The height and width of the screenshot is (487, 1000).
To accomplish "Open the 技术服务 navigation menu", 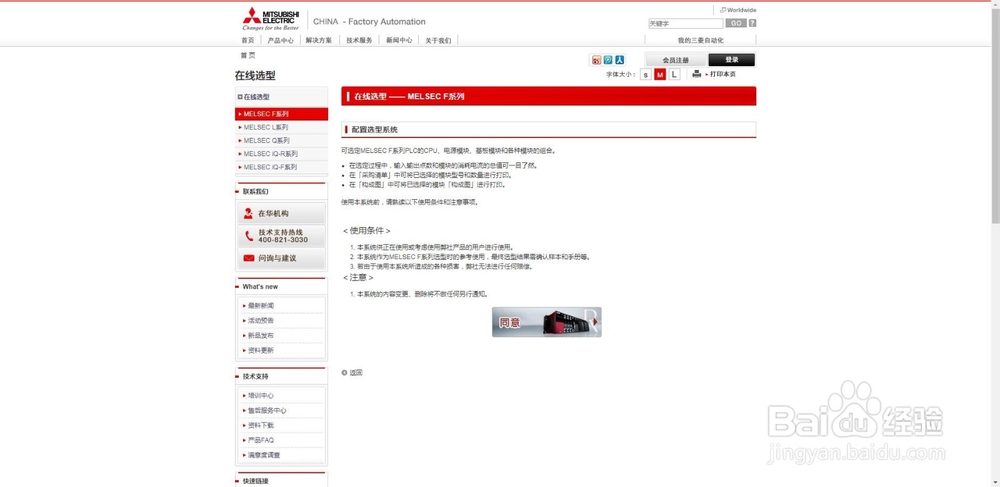I will [x=360, y=40].
